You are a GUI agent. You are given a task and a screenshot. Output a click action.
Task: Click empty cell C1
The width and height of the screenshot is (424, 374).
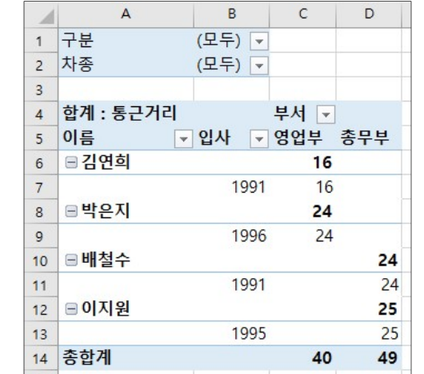click(303, 41)
